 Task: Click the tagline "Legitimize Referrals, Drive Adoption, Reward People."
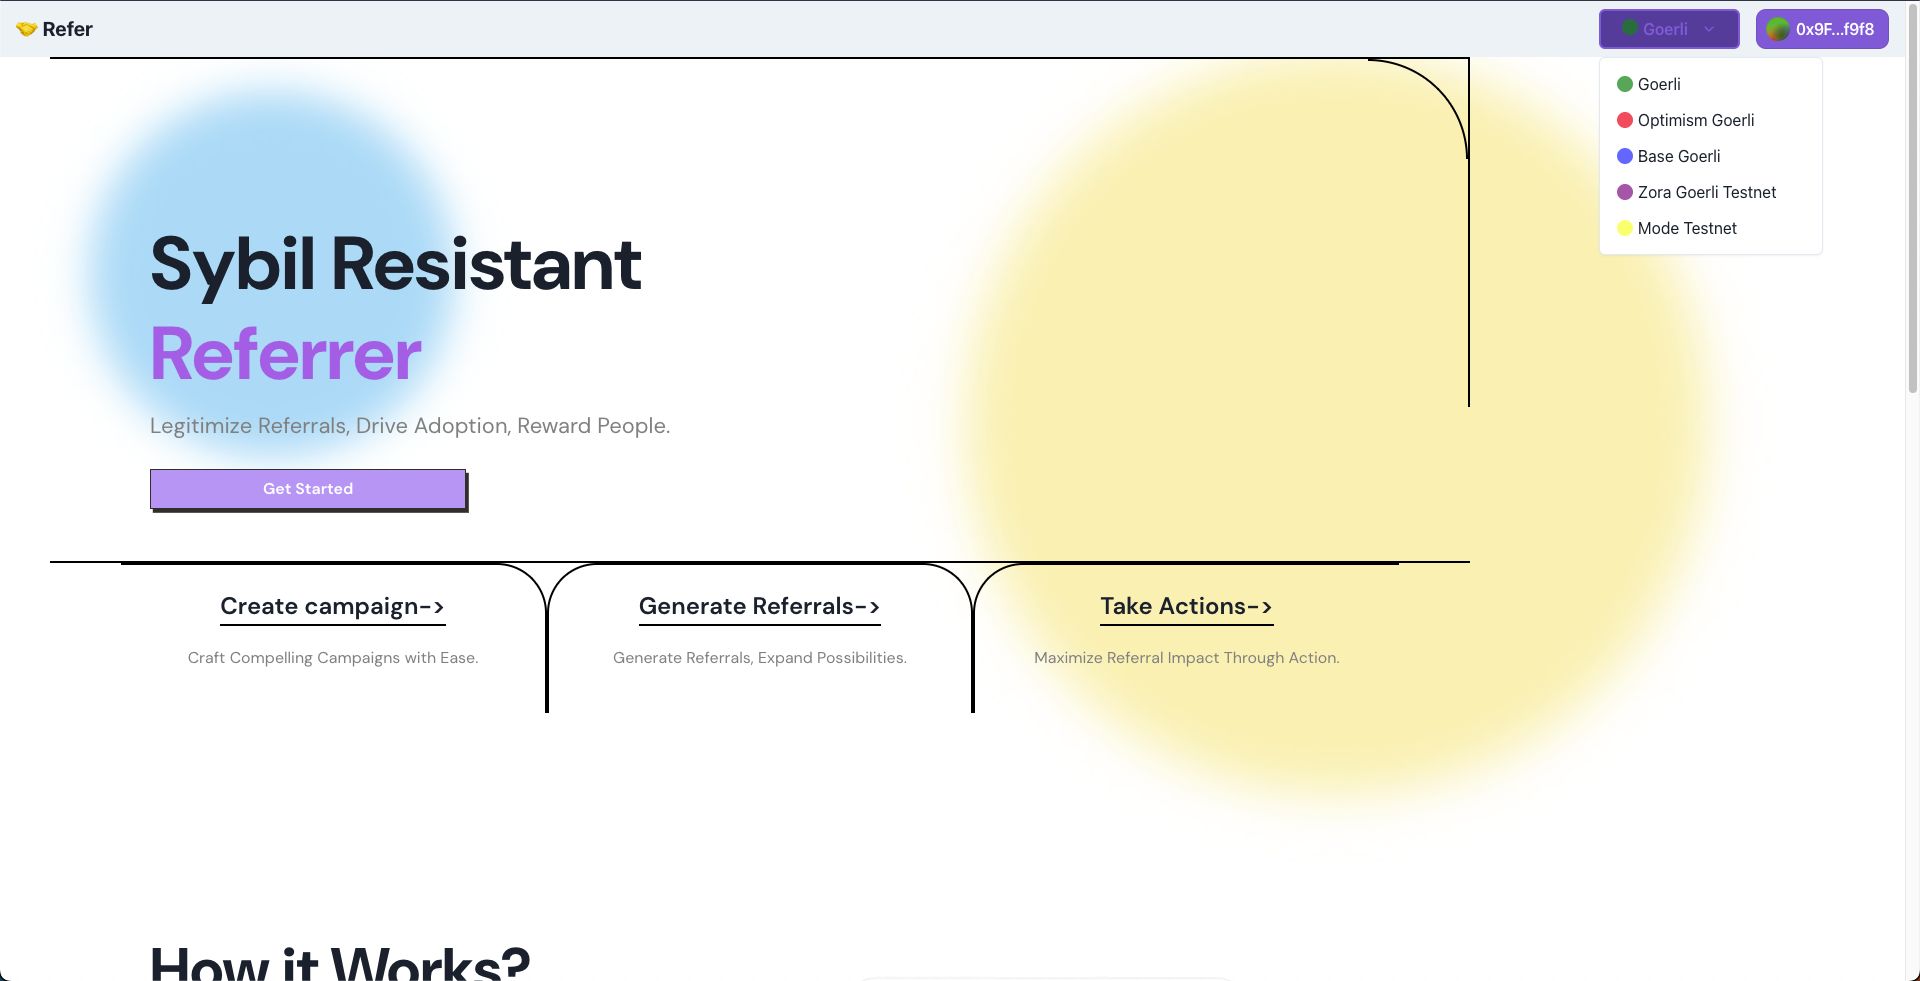tap(410, 426)
